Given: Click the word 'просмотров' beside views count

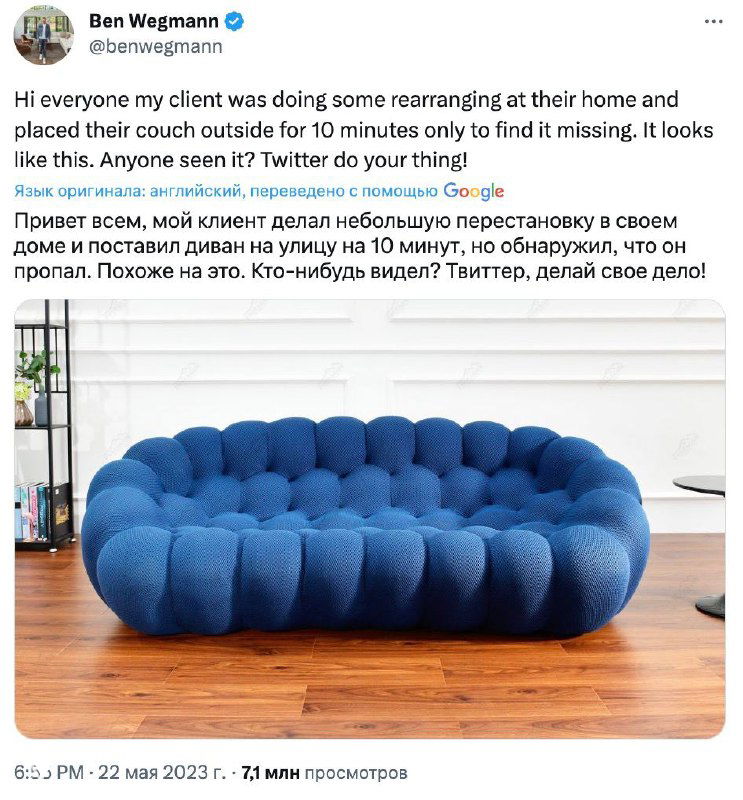Looking at the screenshot, I should tap(356, 773).
